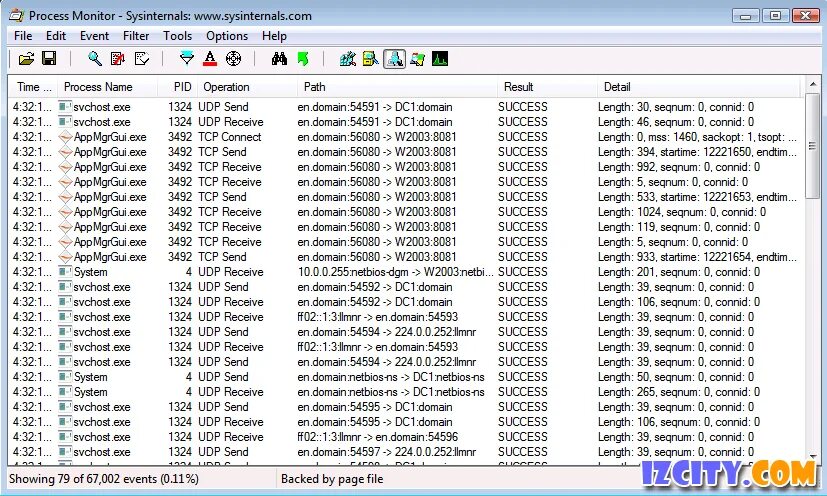Click the Process Monitor title bar icon

pos(16,15)
